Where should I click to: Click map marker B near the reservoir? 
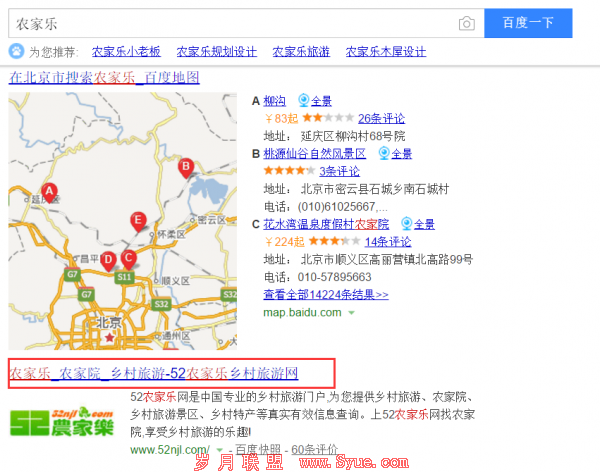[186, 168]
